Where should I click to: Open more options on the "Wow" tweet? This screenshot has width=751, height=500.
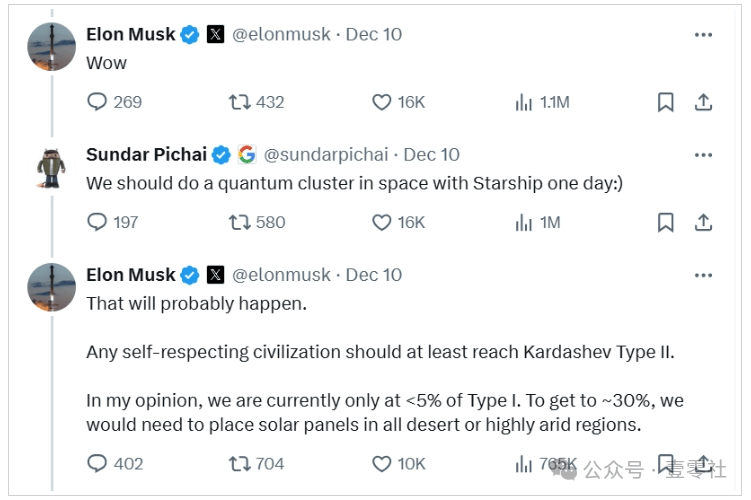point(703,34)
